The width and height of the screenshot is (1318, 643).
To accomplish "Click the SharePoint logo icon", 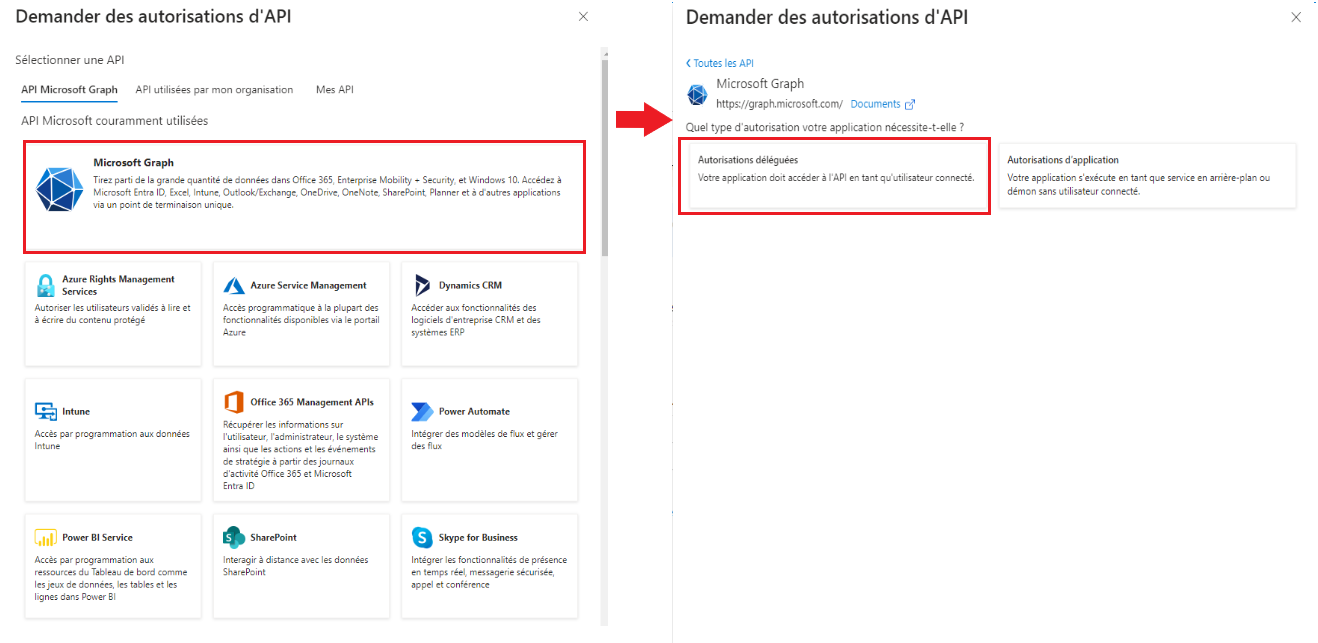I will (234, 537).
